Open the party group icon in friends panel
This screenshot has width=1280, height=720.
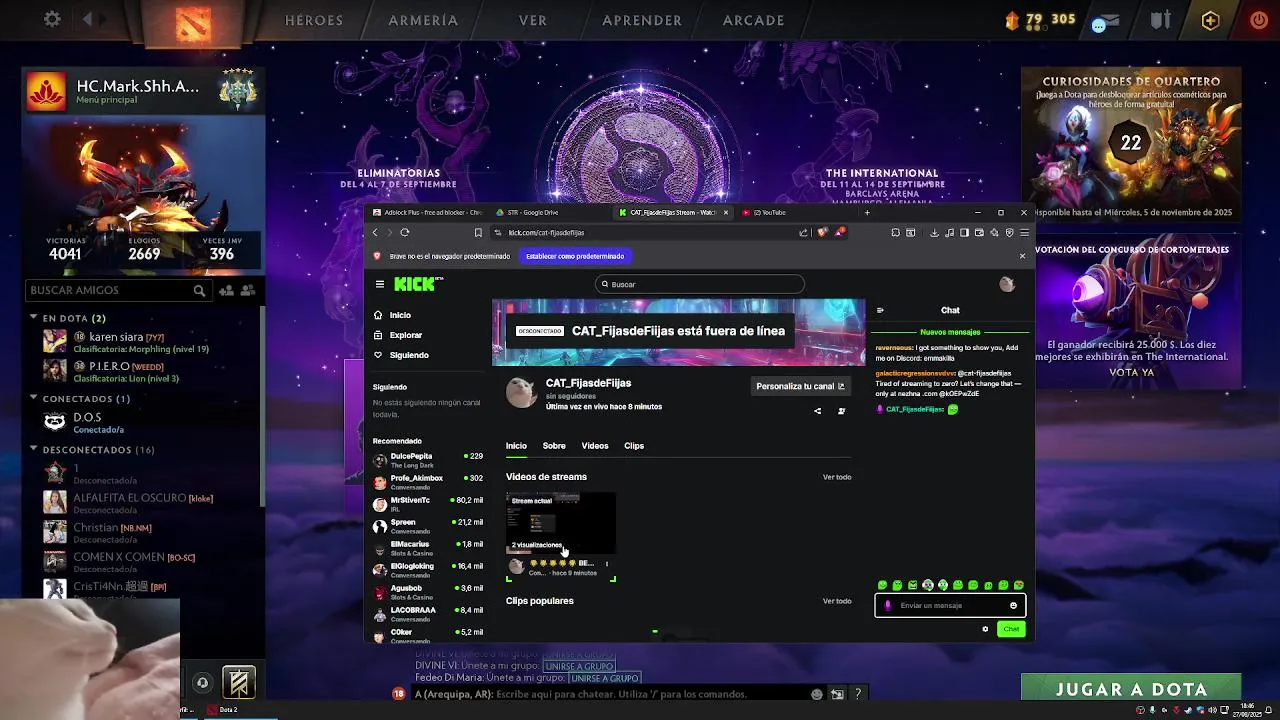[248, 290]
